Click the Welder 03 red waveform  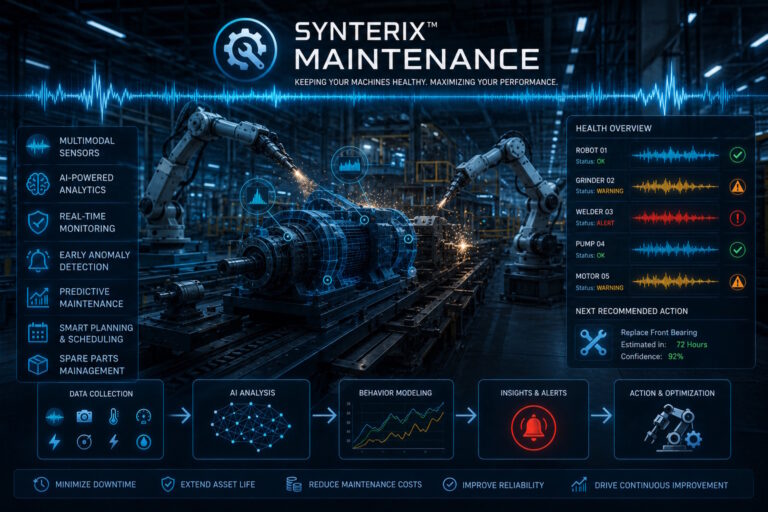pos(675,218)
